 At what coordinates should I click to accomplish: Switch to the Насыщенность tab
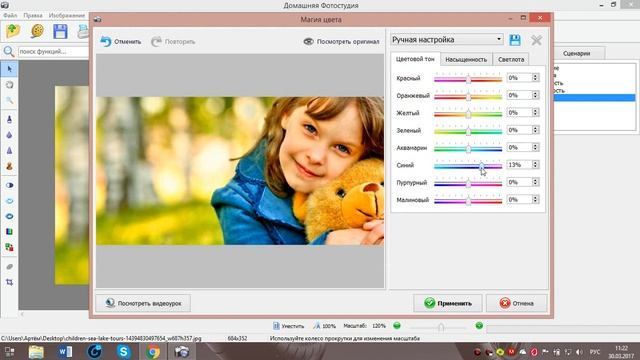[466, 60]
